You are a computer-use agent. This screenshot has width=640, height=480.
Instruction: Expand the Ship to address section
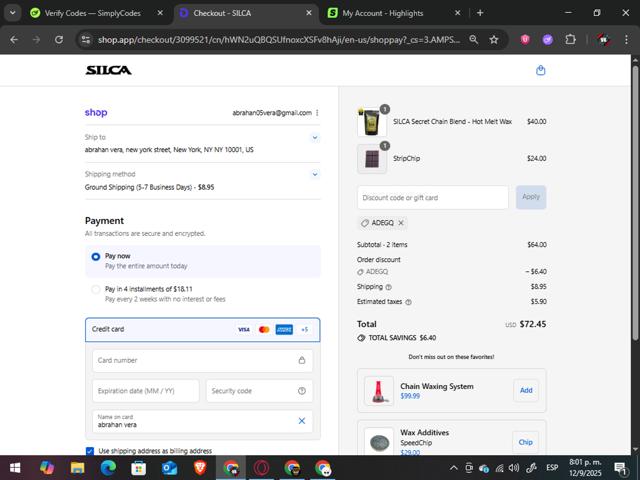coord(315,138)
